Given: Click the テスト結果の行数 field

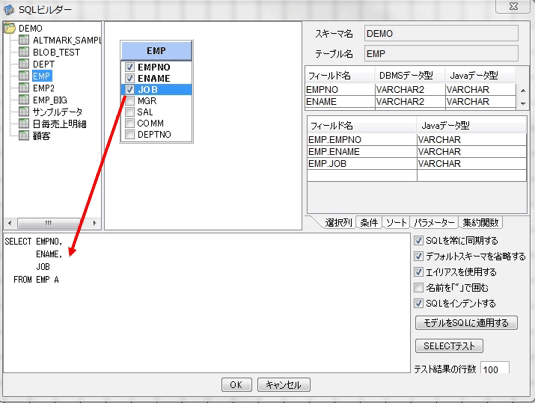Looking at the screenshot, I should (x=495, y=368).
